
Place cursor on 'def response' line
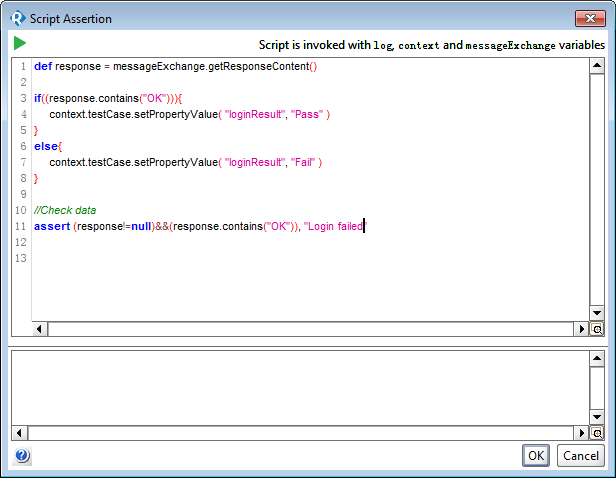pos(176,66)
